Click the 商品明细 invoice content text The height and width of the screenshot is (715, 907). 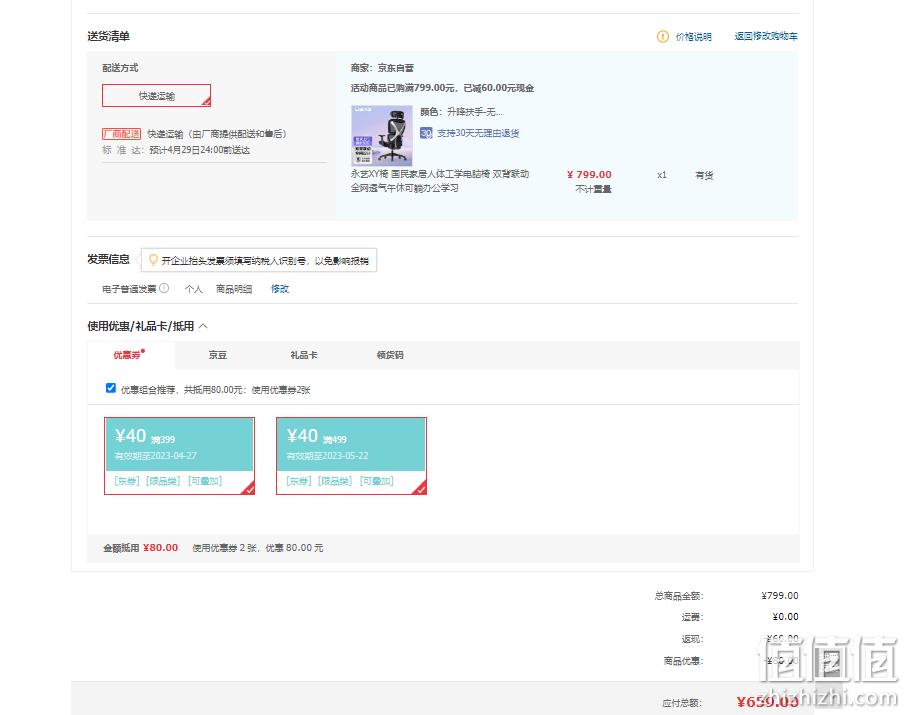[234, 289]
